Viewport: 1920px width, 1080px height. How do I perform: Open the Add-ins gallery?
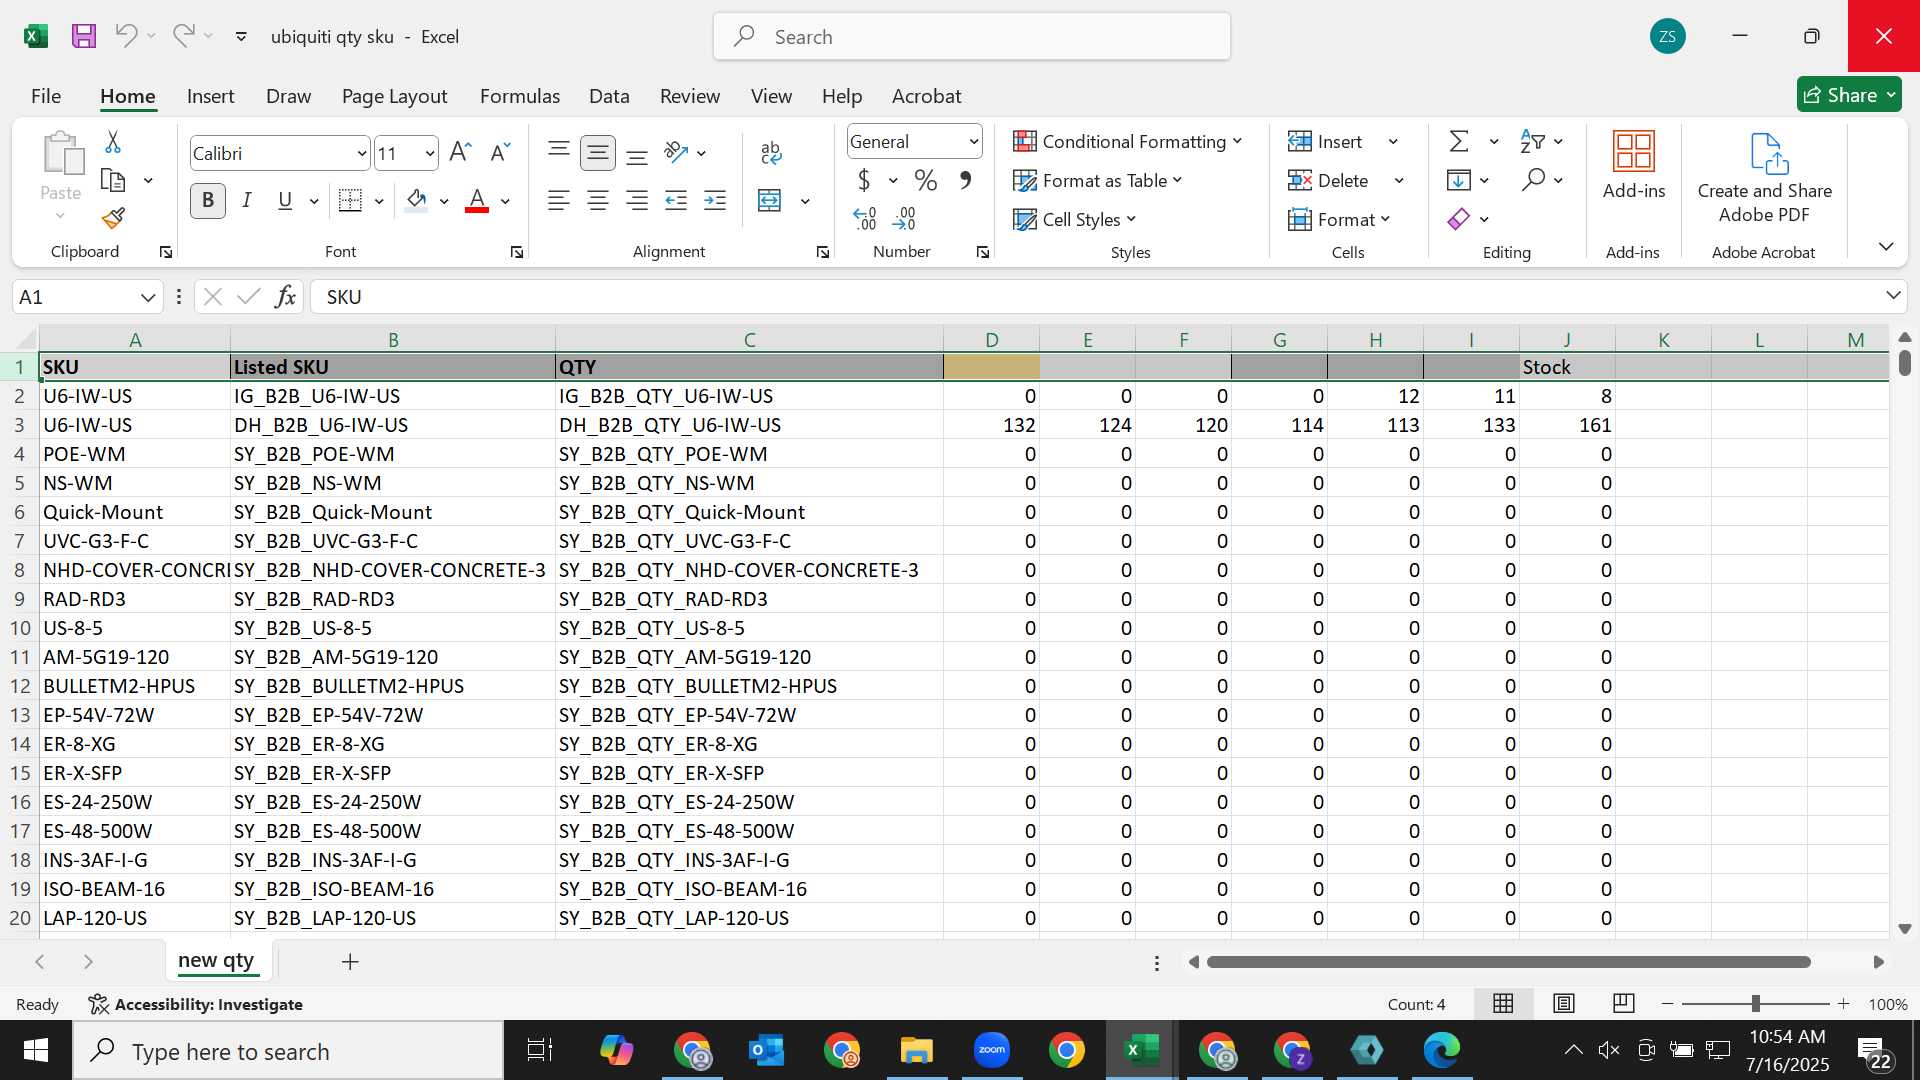1634,165
